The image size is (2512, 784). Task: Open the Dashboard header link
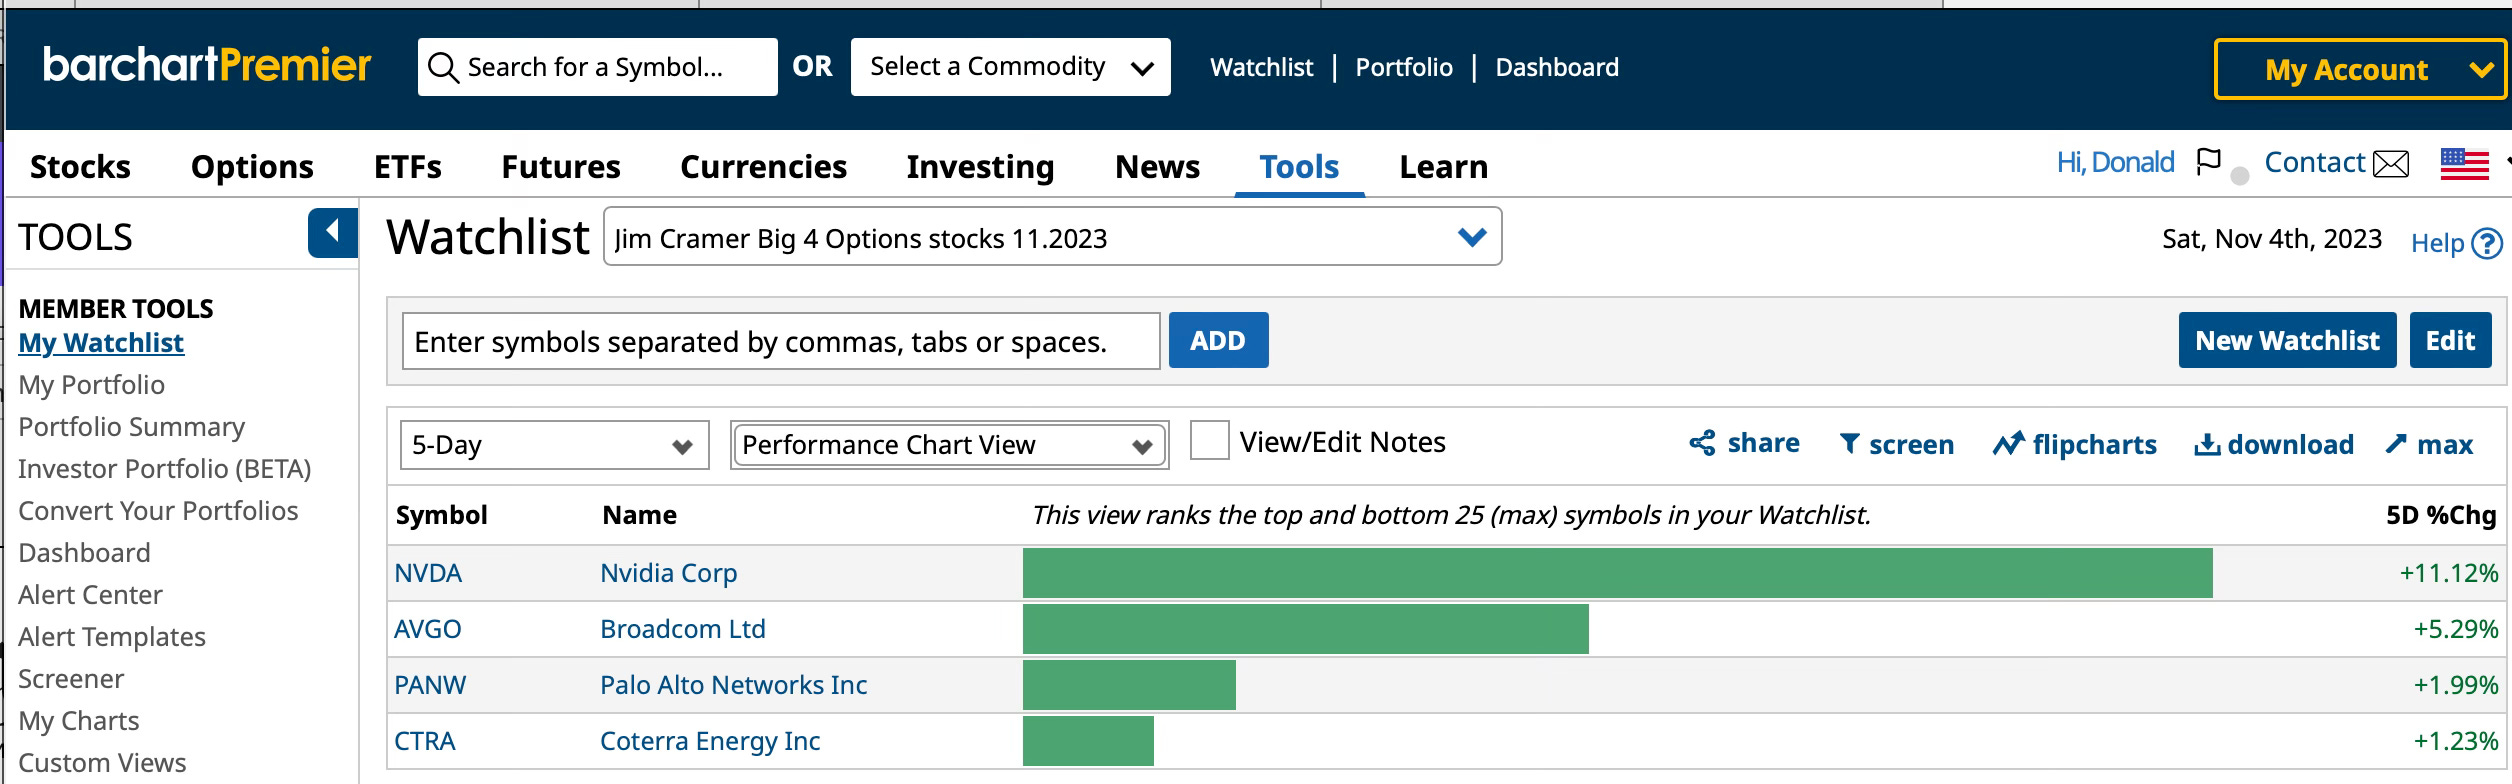pyautogui.click(x=1557, y=67)
